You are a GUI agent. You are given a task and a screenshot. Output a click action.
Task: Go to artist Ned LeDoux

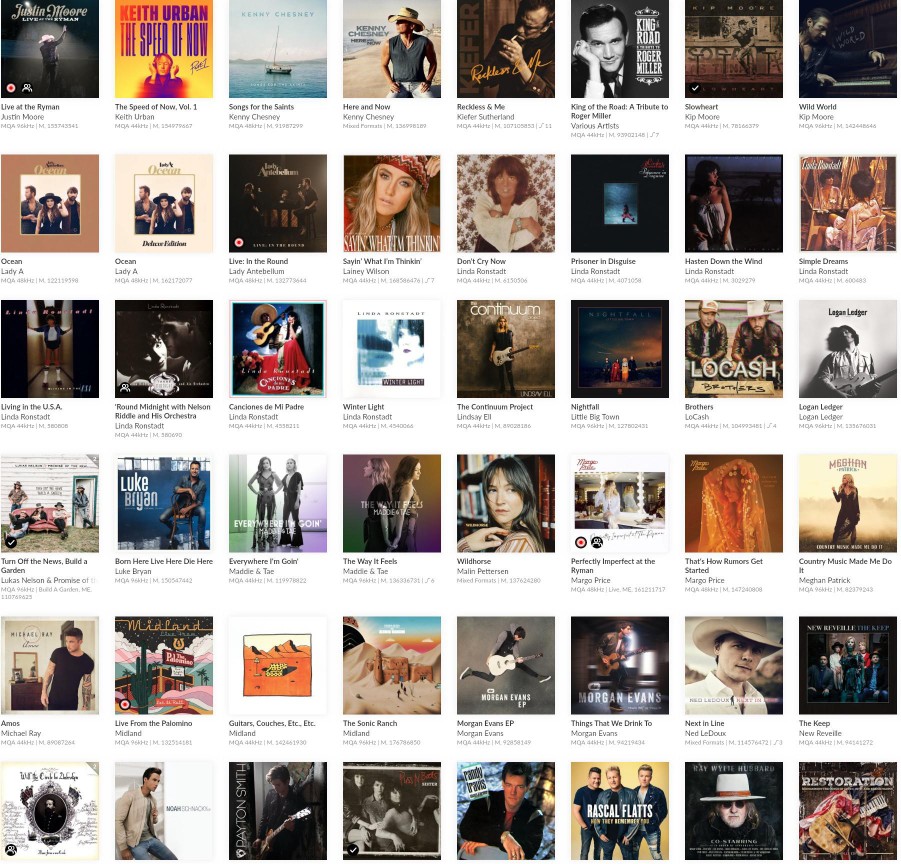pos(705,734)
